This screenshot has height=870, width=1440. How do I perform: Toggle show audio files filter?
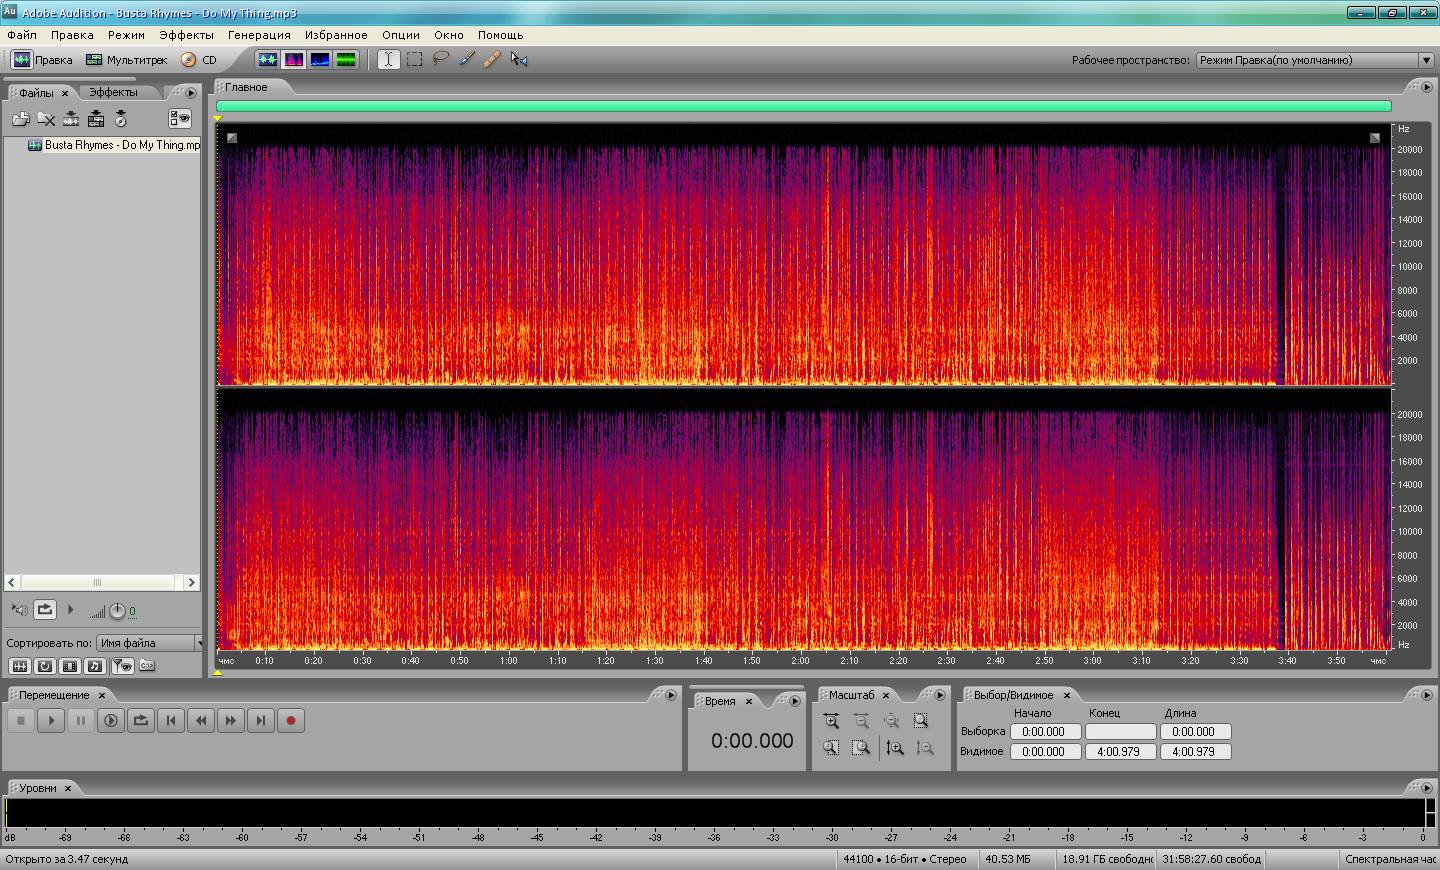[x=19, y=666]
